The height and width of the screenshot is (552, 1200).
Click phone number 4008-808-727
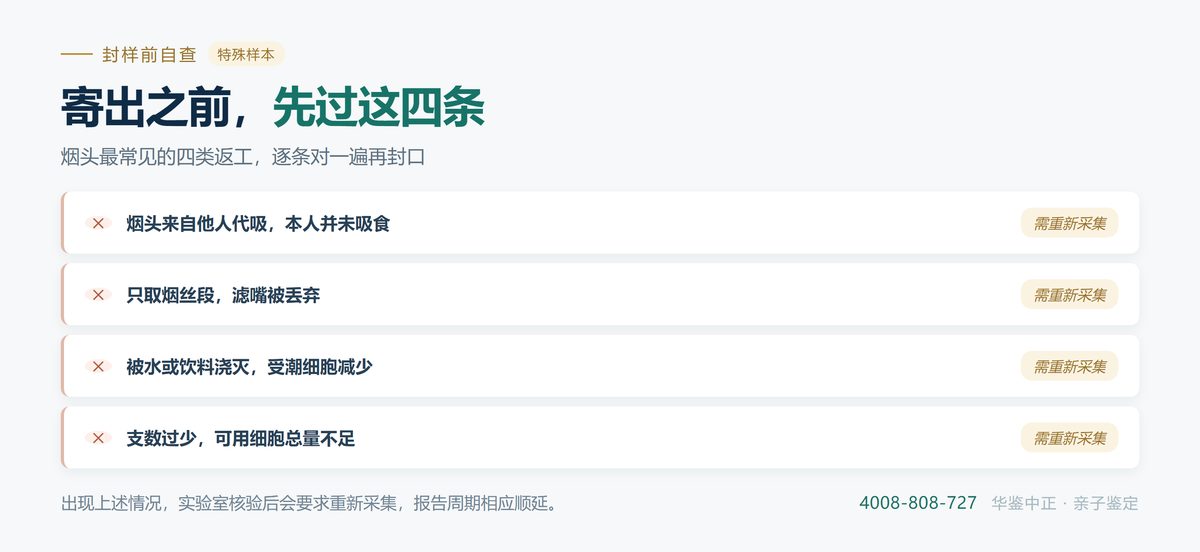918,503
